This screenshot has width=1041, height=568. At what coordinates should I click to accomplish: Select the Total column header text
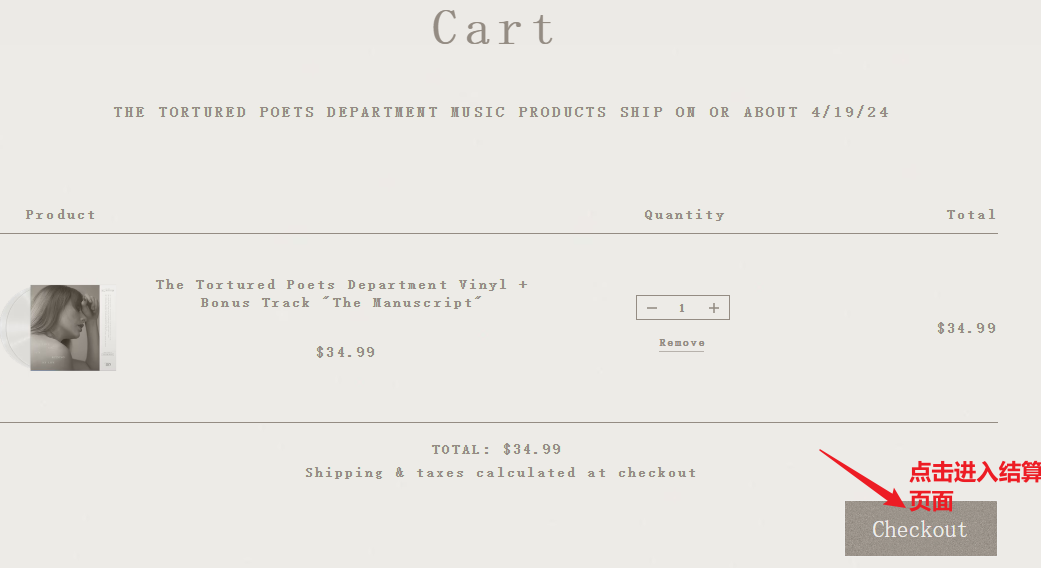click(971, 214)
